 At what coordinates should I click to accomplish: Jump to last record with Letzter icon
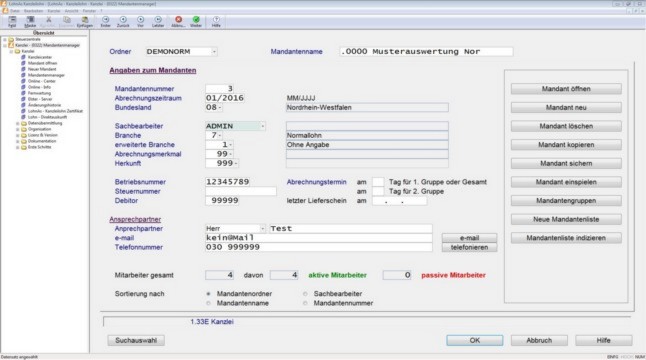(x=158, y=20)
